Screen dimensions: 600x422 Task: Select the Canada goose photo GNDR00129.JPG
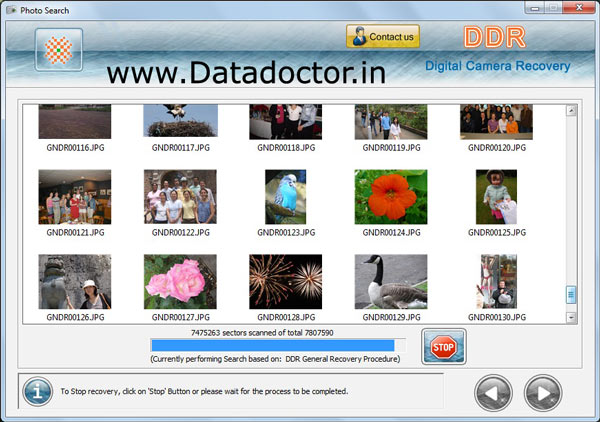point(391,282)
